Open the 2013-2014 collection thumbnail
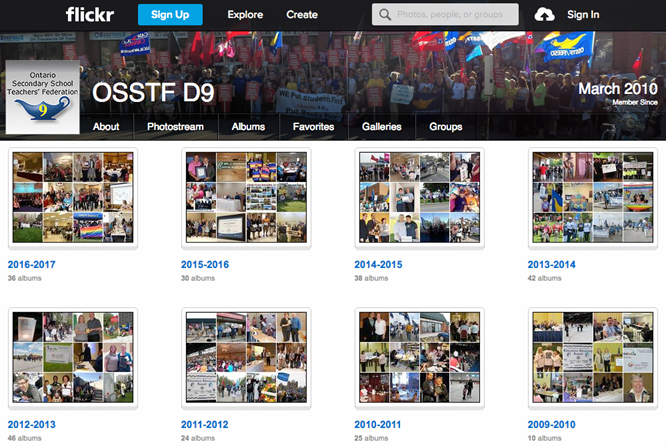The width and height of the screenshot is (666, 446). 593,198
